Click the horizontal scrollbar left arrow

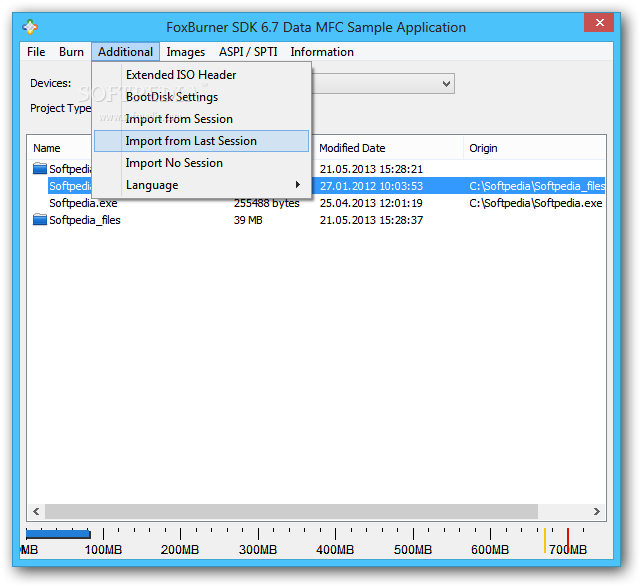pos(36,511)
